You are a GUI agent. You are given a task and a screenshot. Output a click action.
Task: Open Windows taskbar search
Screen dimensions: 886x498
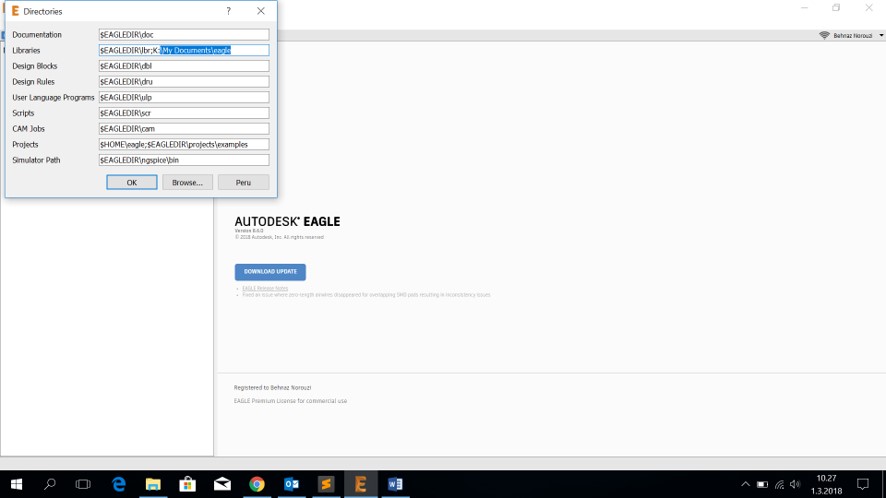(x=50, y=484)
